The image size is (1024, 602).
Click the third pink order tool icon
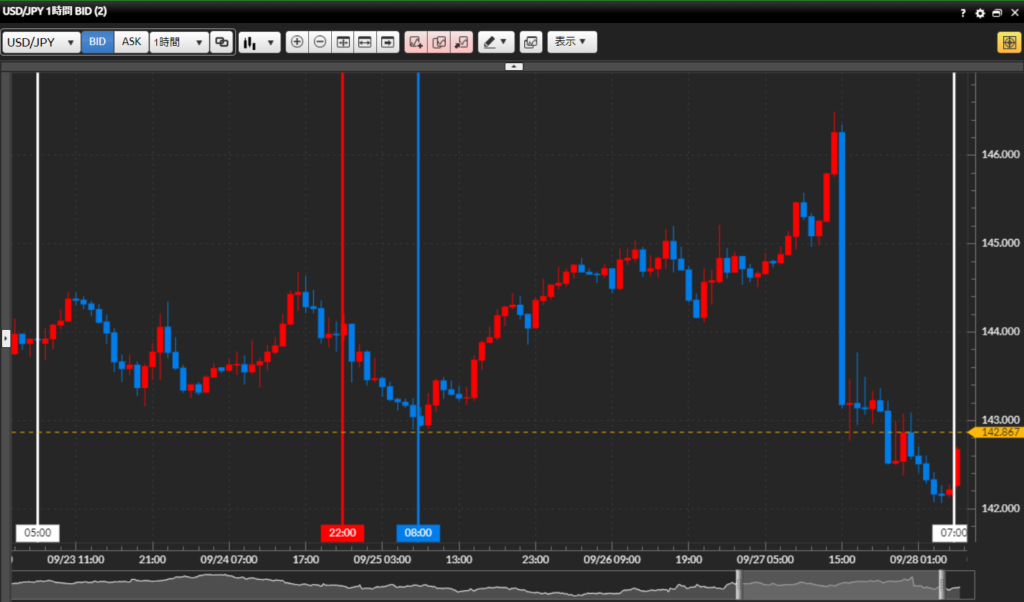pos(461,42)
